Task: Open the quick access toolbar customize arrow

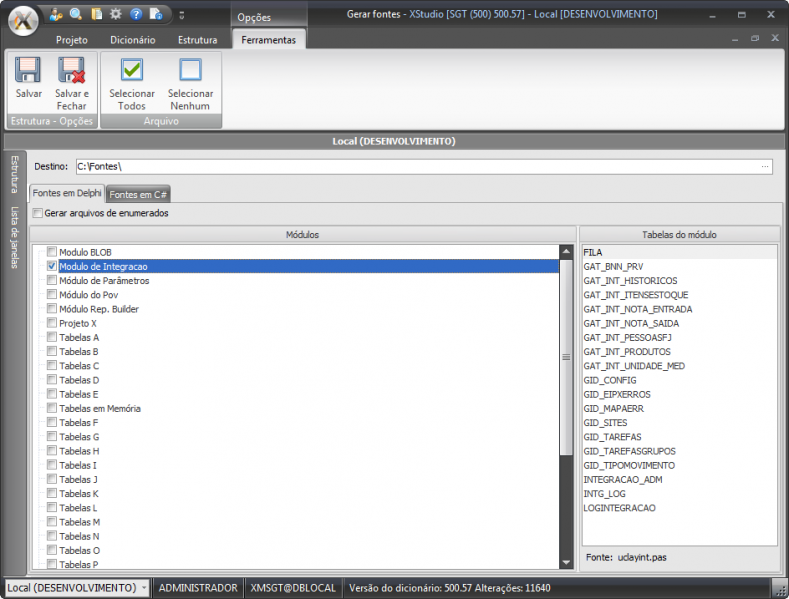Action: coord(181,15)
